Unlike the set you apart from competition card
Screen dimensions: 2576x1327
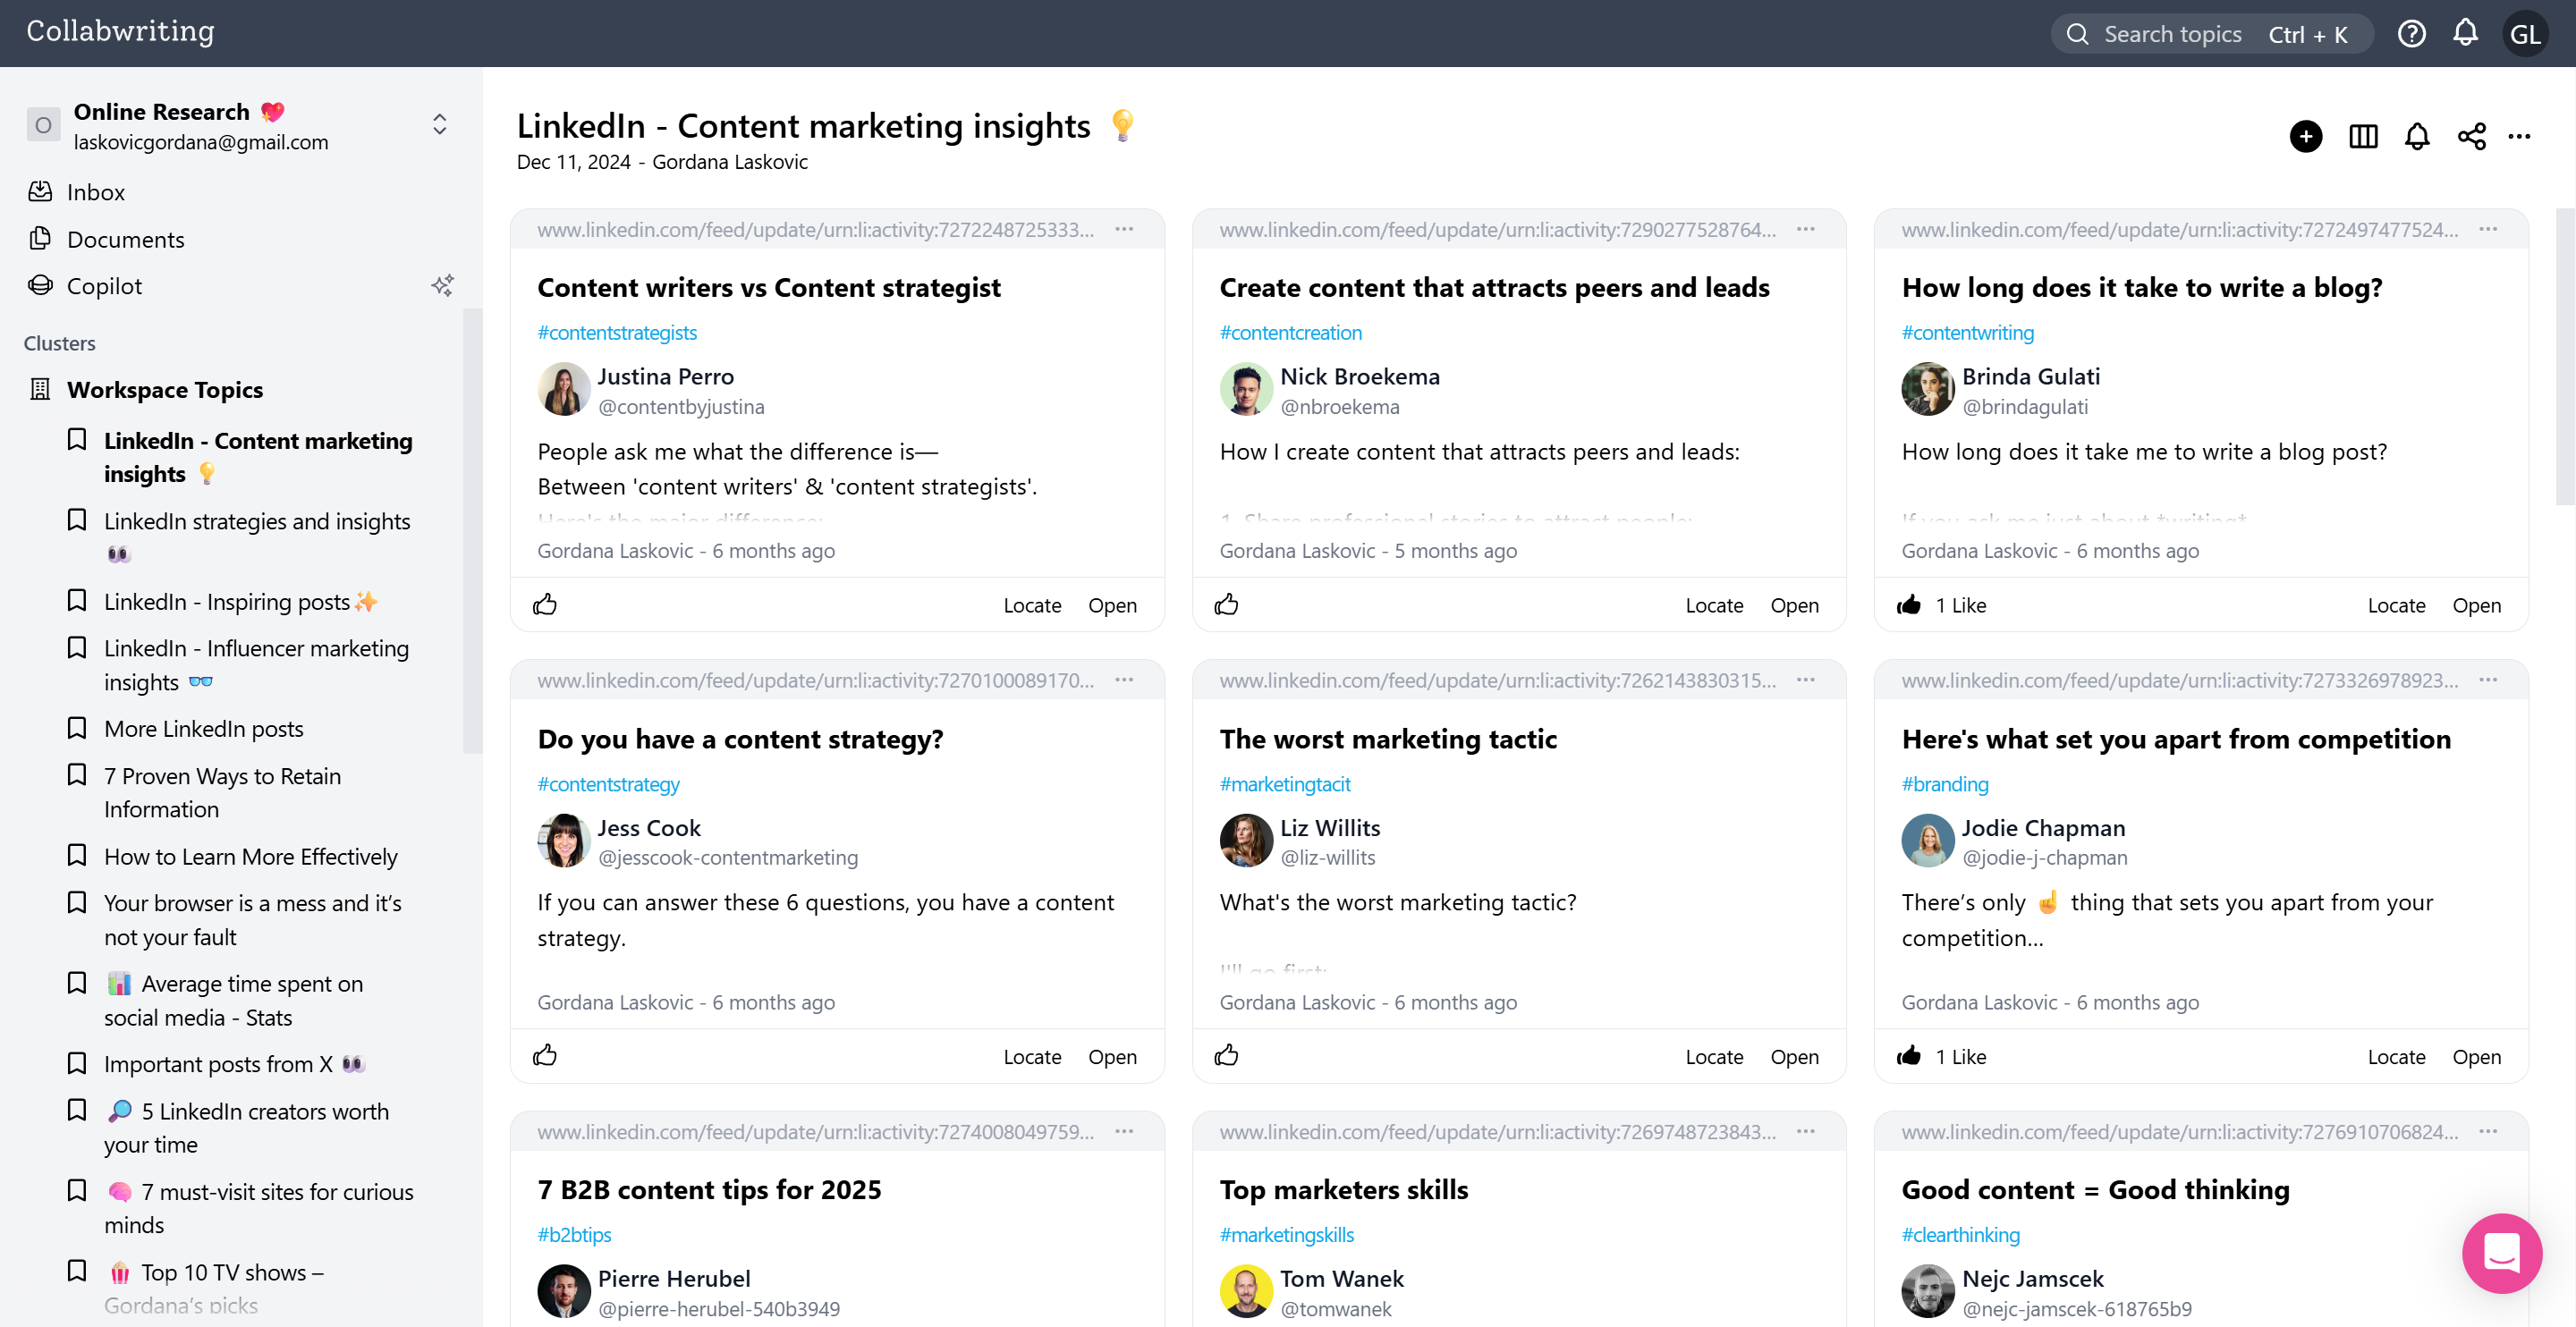(1909, 1056)
